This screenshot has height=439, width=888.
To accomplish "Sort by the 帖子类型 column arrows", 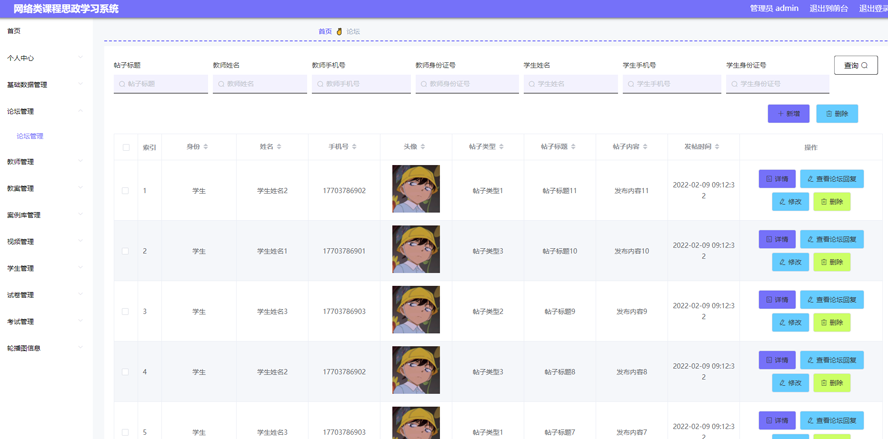I will coord(501,147).
